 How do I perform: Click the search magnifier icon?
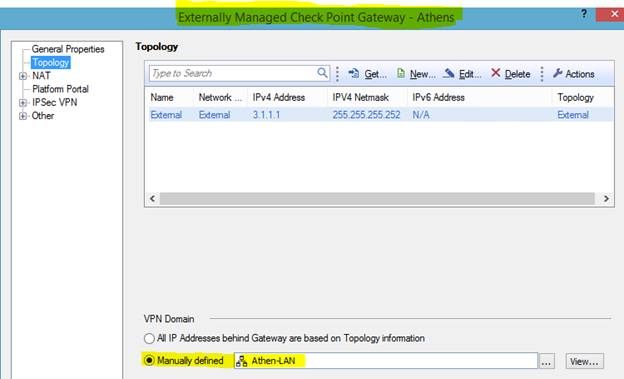tap(322, 73)
